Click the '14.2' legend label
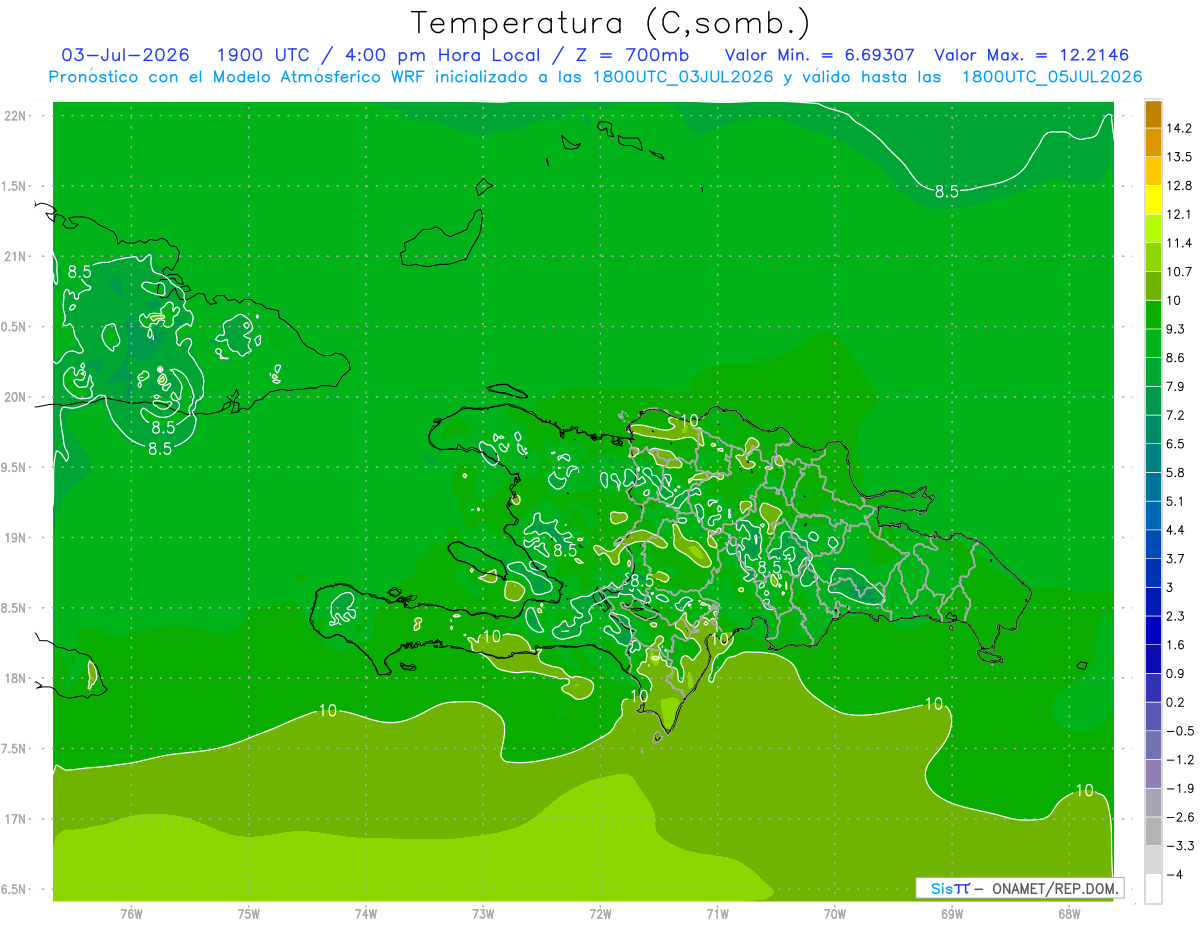Screen dimensions: 1200x927 1181,128
